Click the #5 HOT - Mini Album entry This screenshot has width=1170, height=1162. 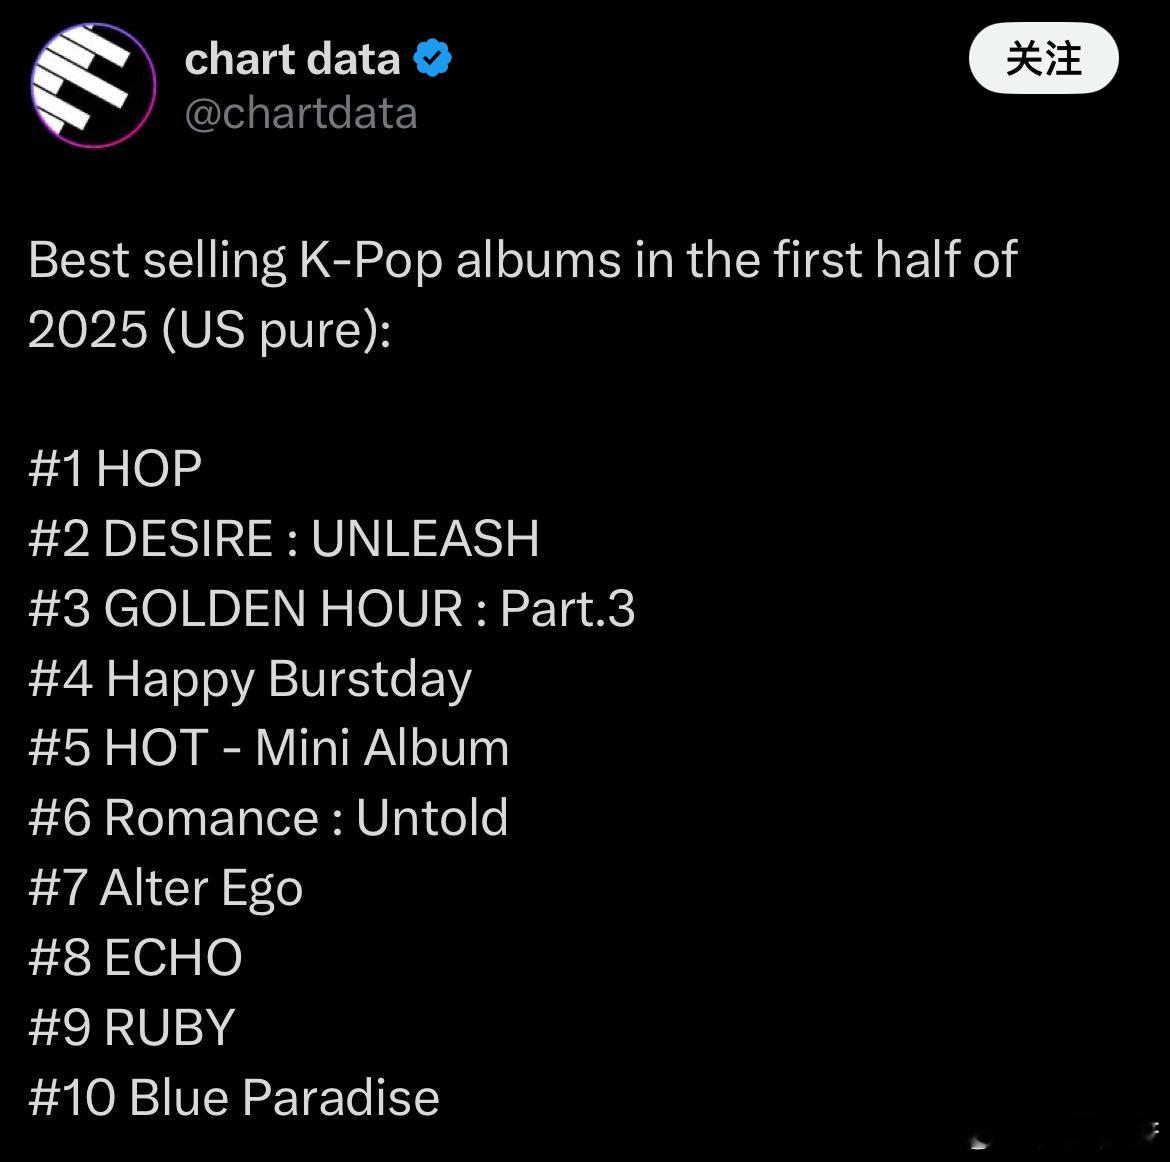point(269,748)
